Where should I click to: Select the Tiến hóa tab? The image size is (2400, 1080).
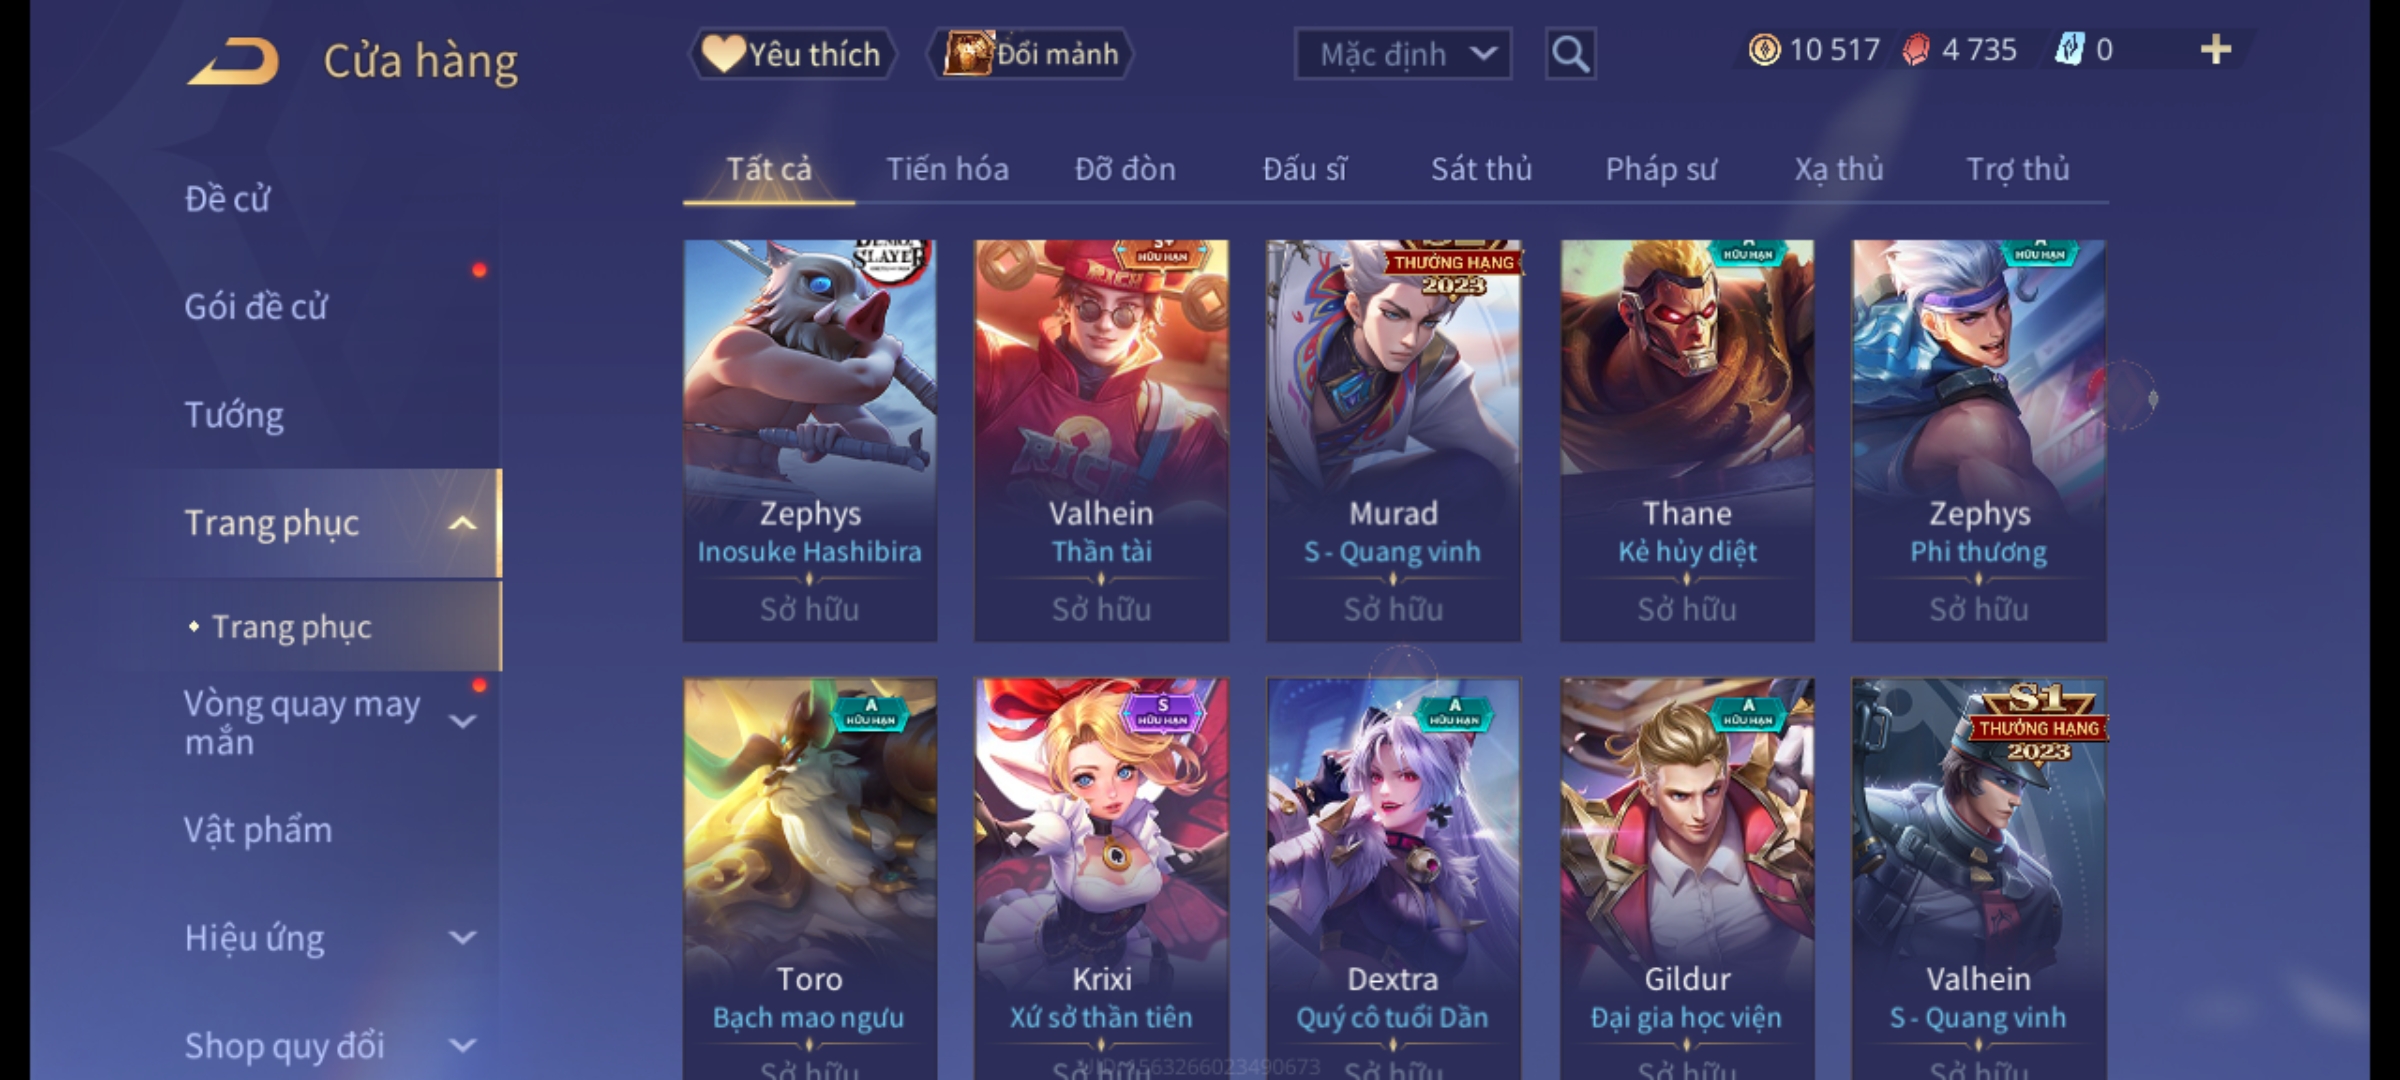pos(947,169)
